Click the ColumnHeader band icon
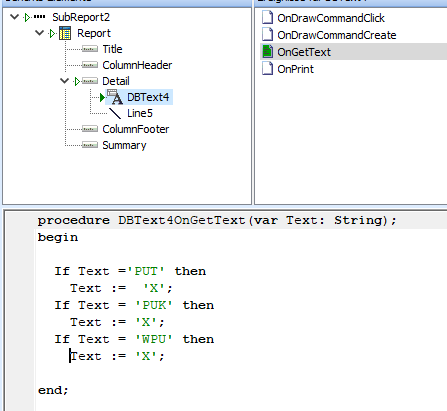447x411 pixels. (90, 65)
